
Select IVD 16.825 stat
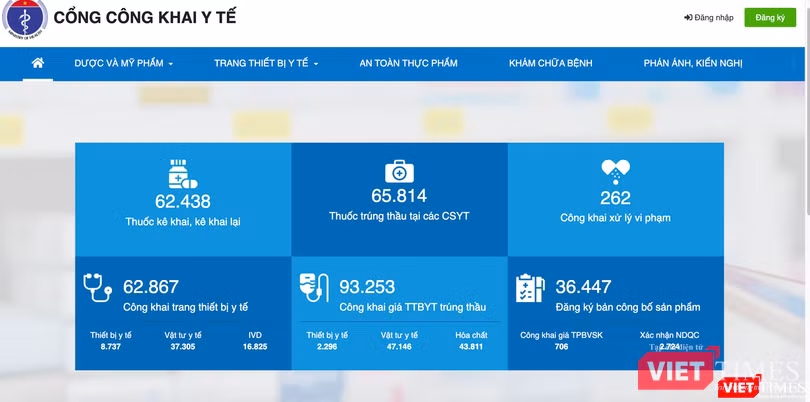[x=255, y=341]
